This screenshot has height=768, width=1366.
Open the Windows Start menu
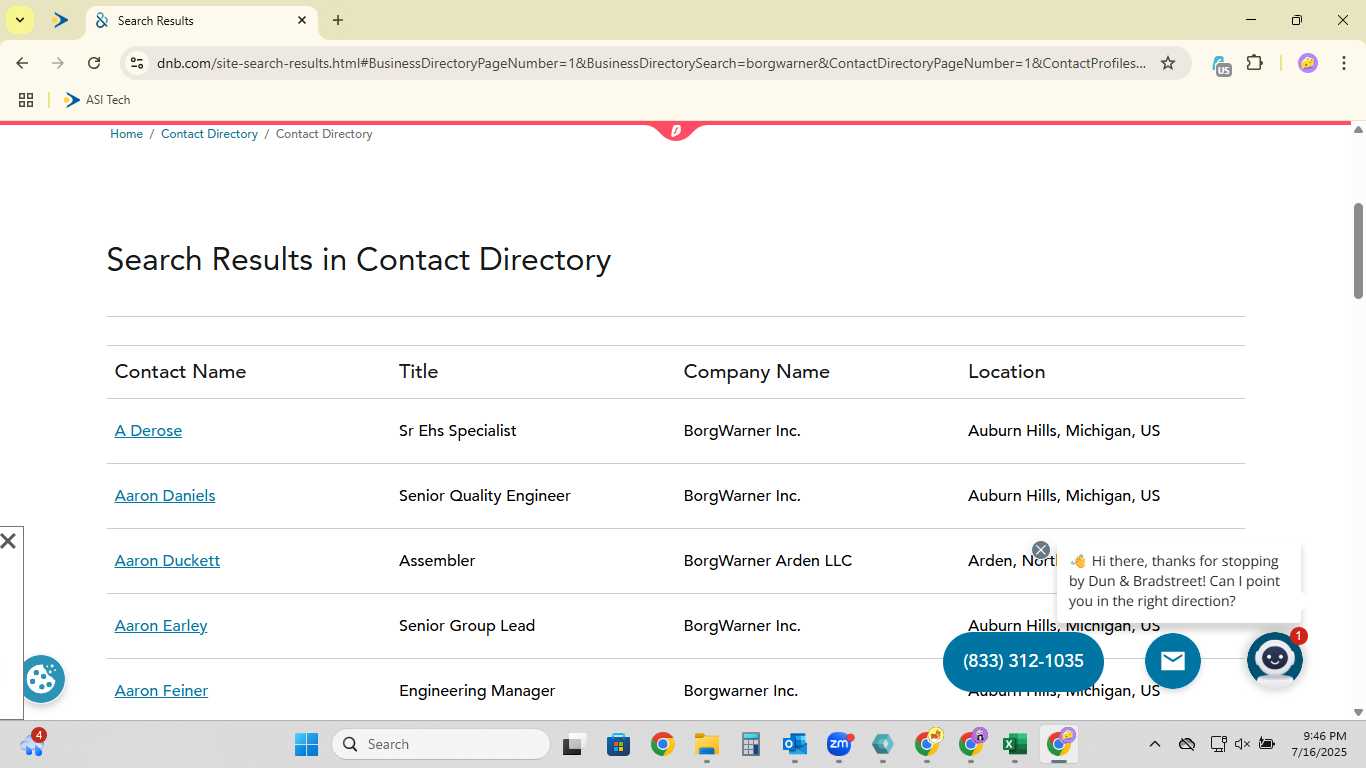point(306,744)
